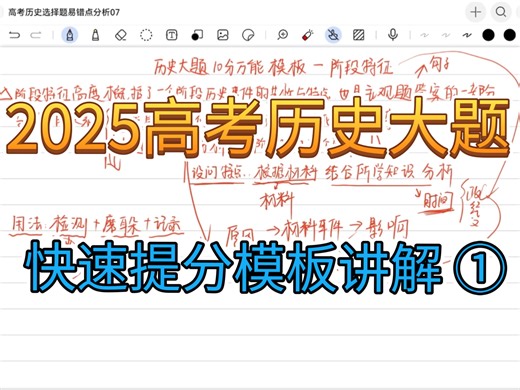This screenshot has width=520, height=390.
Task: Open the Shapes tool
Action: click(197, 35)
